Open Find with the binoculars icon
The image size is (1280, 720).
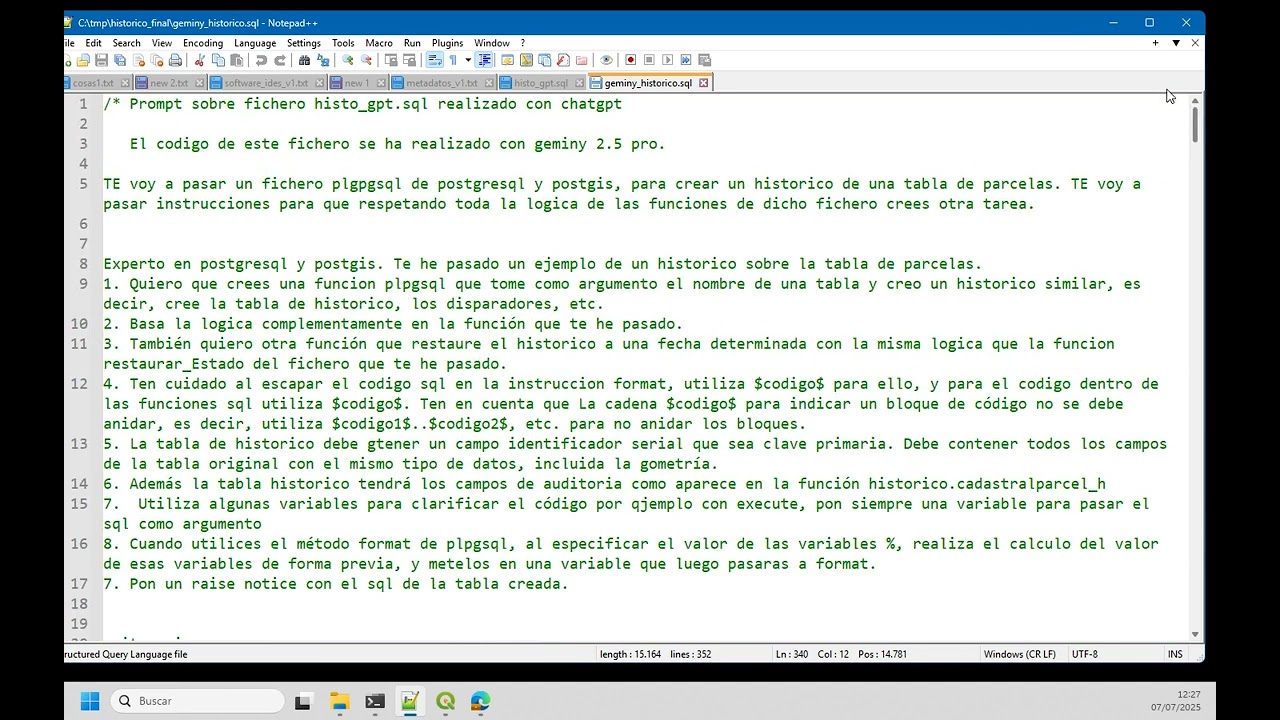pyautogui.click(x=304, y=60)
